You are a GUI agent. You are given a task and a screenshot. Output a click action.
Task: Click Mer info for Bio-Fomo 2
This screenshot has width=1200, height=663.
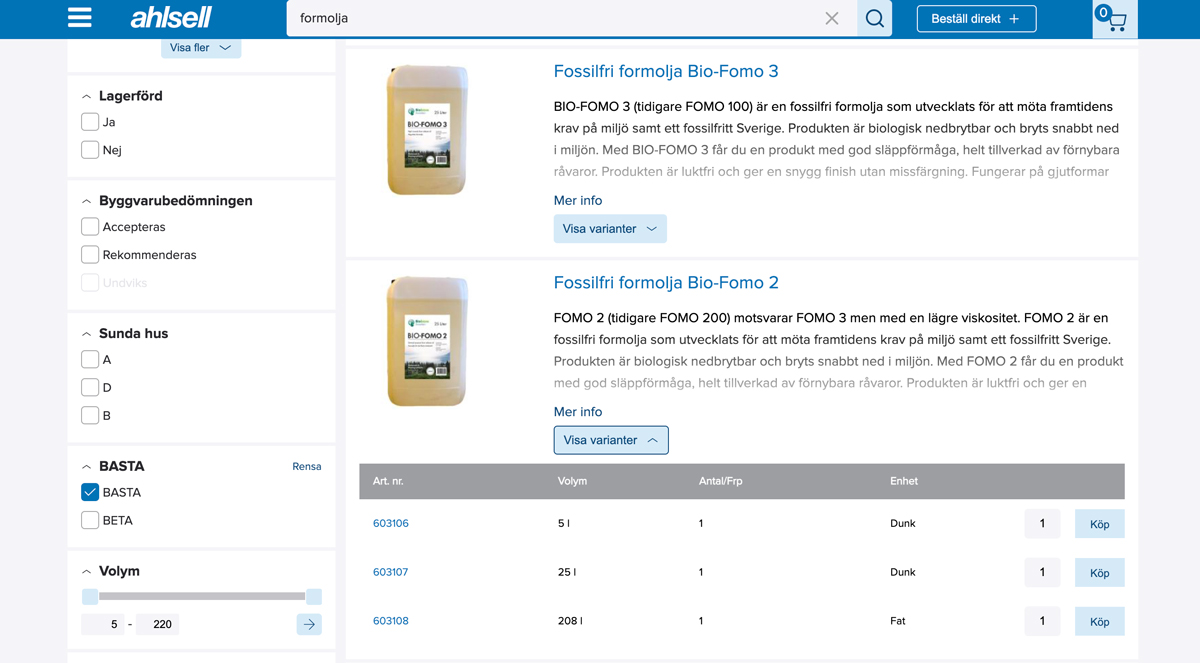578,412
